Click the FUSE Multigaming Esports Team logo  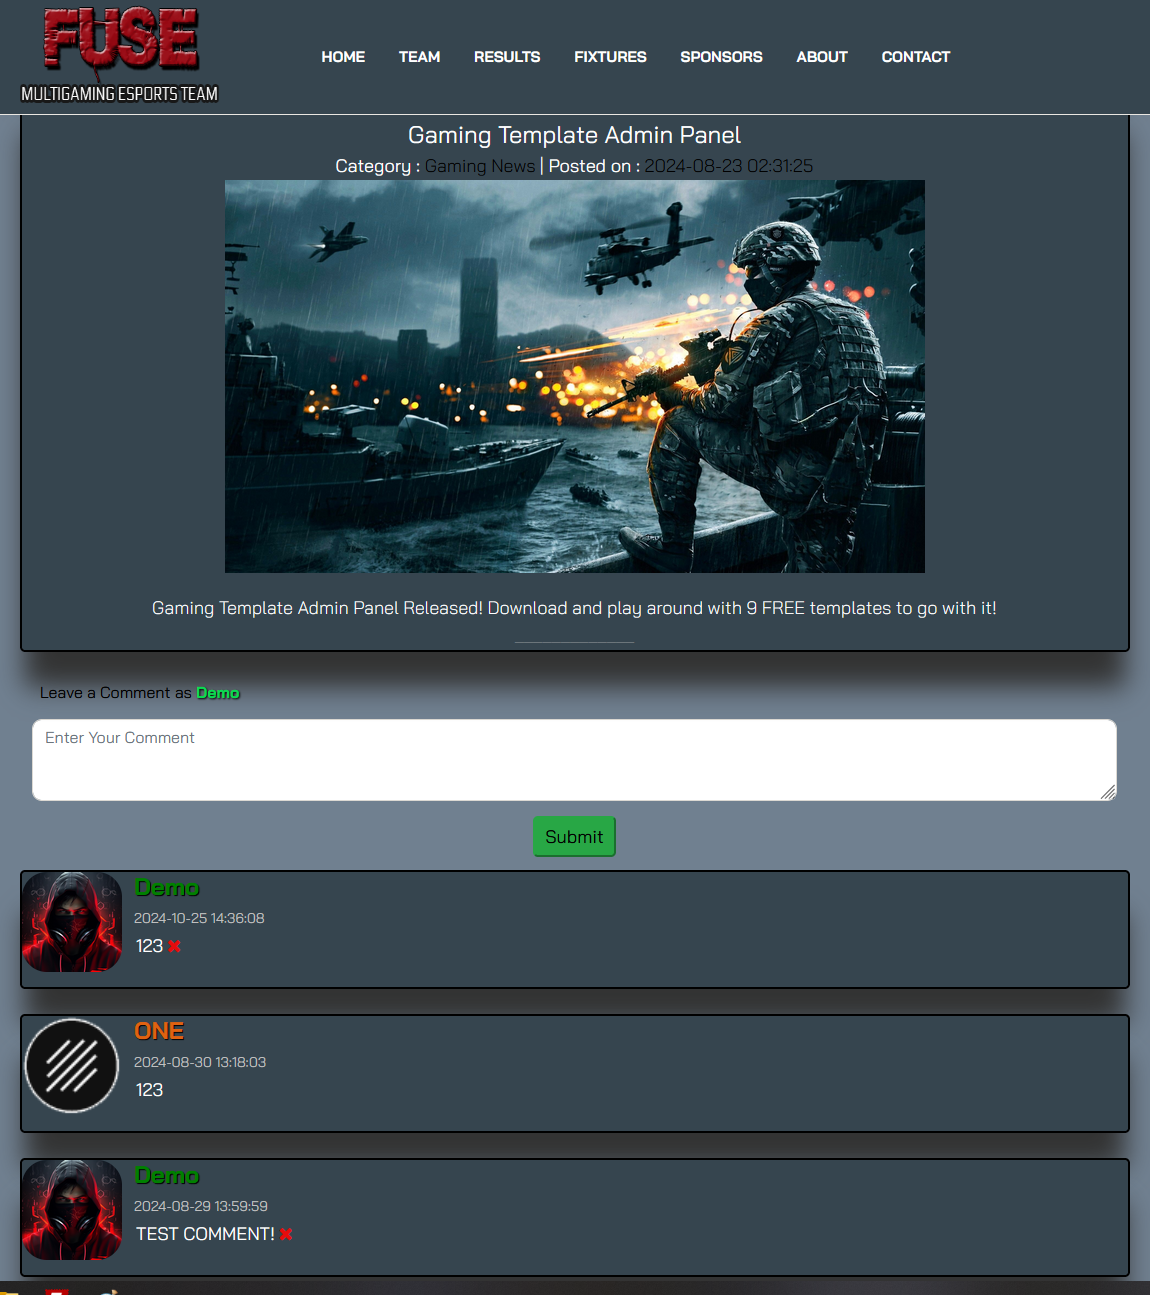(x=120, y=56)
